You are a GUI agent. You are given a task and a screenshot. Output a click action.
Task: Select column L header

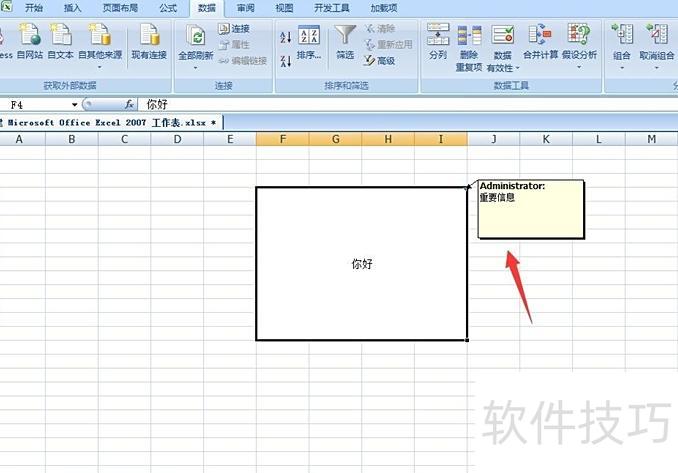pyautogui.click(x=599, y=139)
